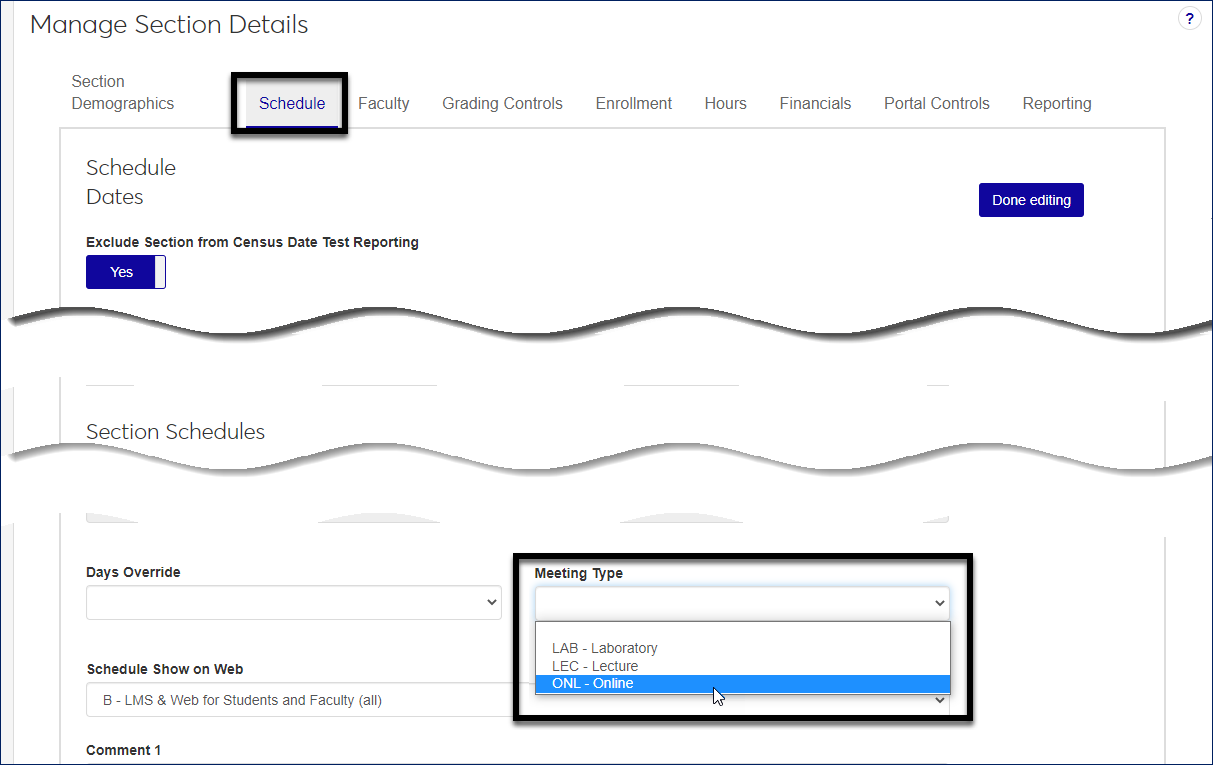1213x765 pixels.
Task: Open the help question mark icon
Action: tap(1189, 19)
